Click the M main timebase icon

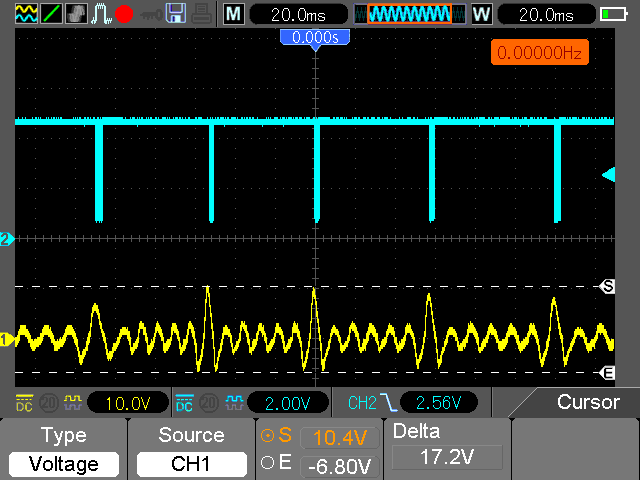233,14
